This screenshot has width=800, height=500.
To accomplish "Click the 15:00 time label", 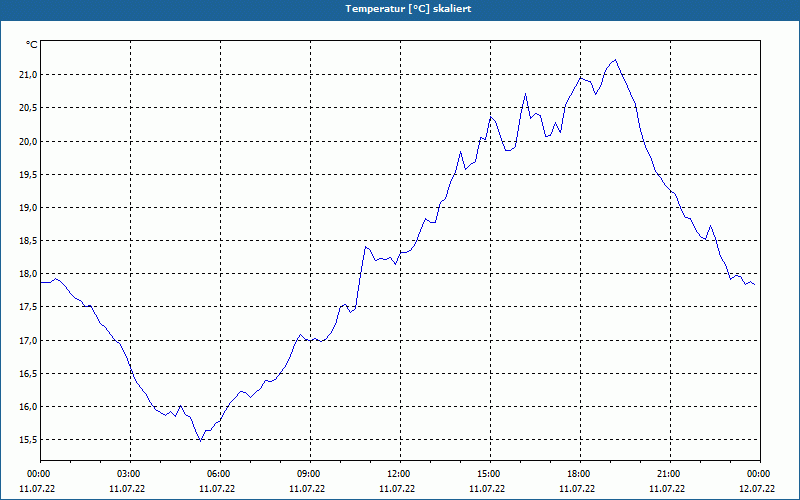I will pyautogui.click(x=490, y=474).
